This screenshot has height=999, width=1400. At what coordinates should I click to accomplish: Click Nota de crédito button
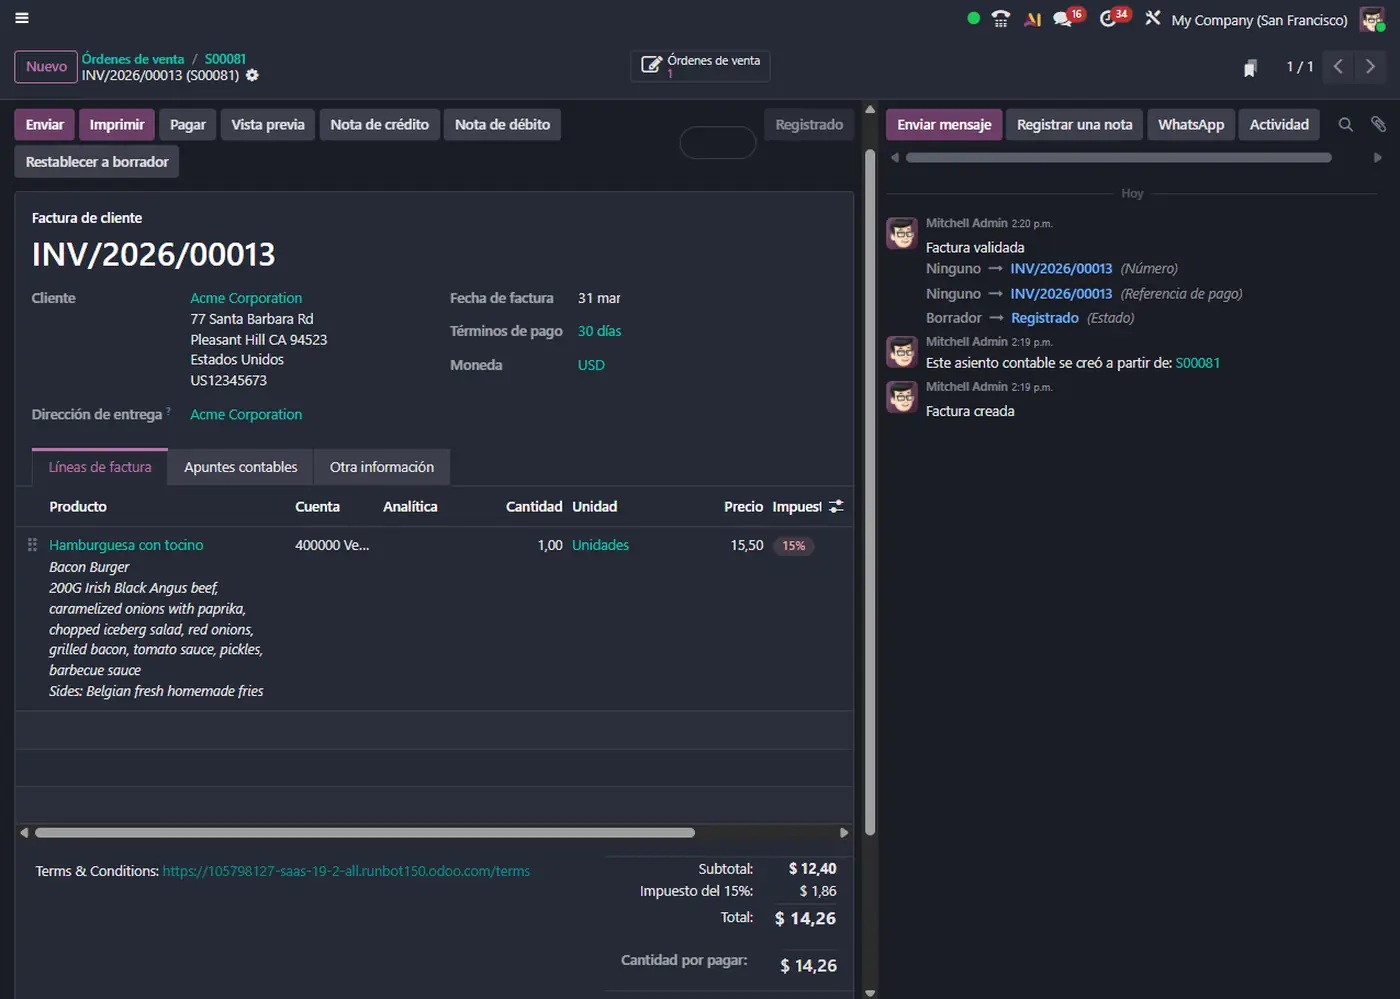point(379,125)
